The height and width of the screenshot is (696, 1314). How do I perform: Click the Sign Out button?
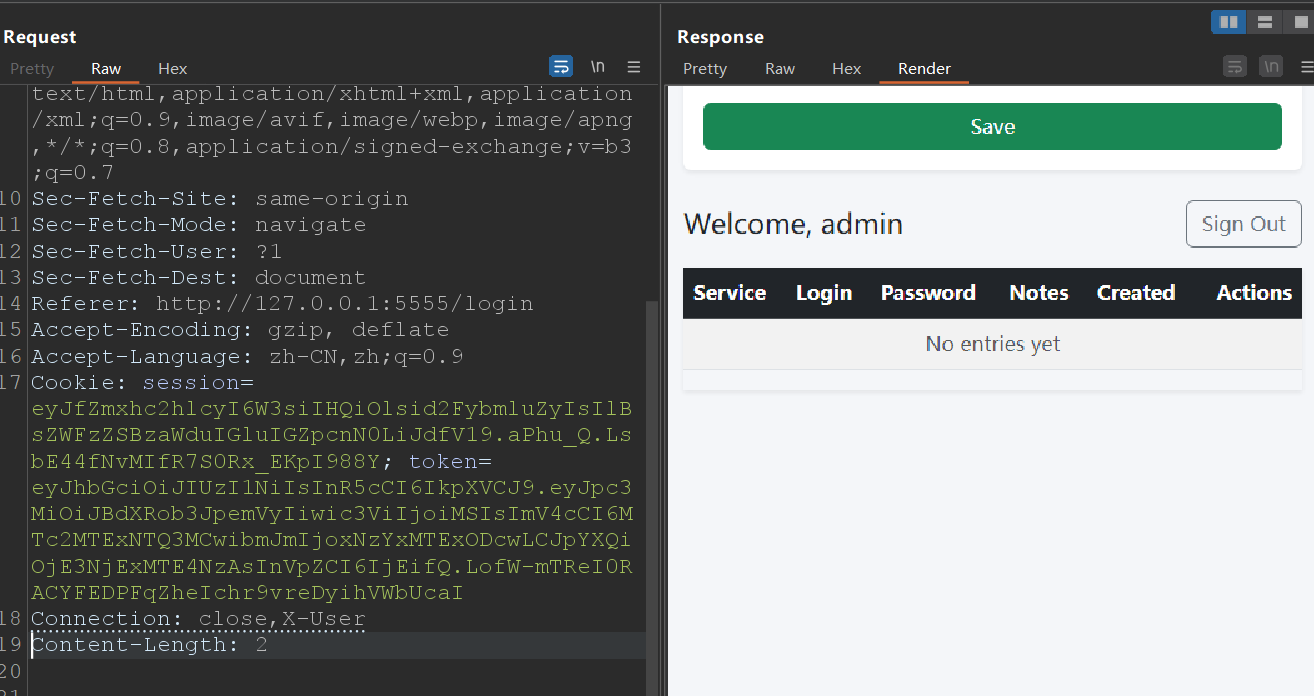click(1243, 224)
